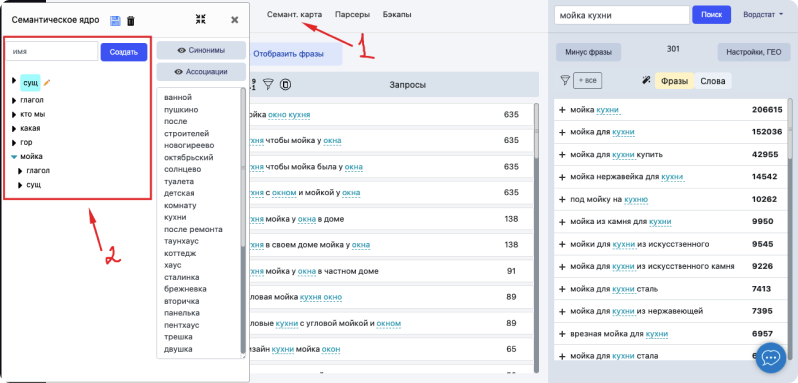Collapse the мойка tree node
798x383 pixels.
(x=14, y=157)
